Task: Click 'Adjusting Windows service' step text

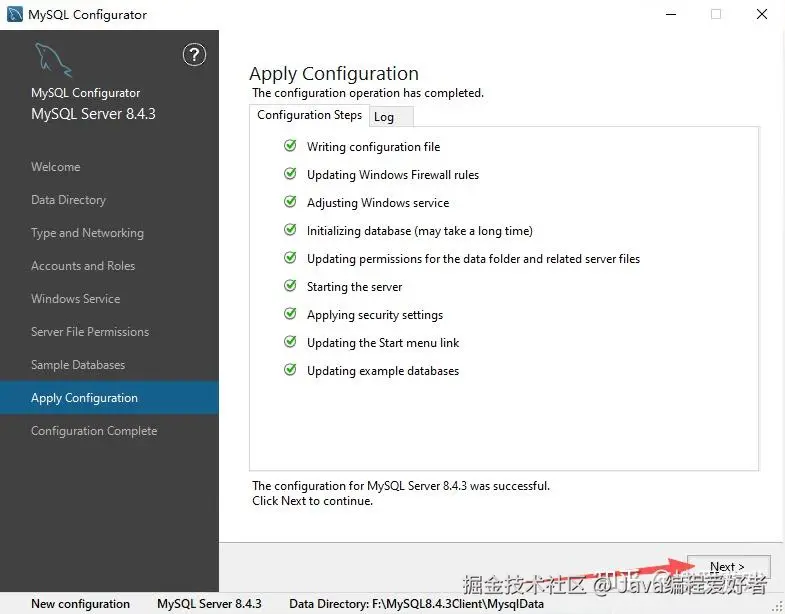Action: pyautogui.click(x=378, y=203)
